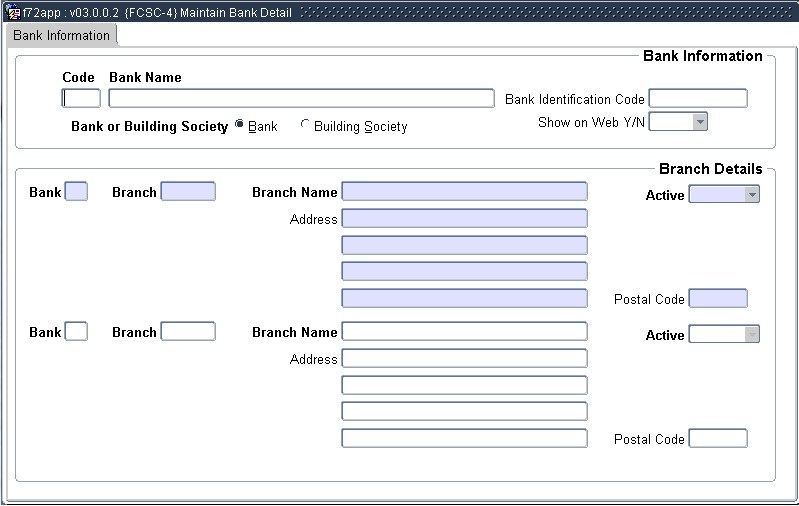Focus second branch Address line one
The image size is (799, 506).
click(x=464, y=358)
